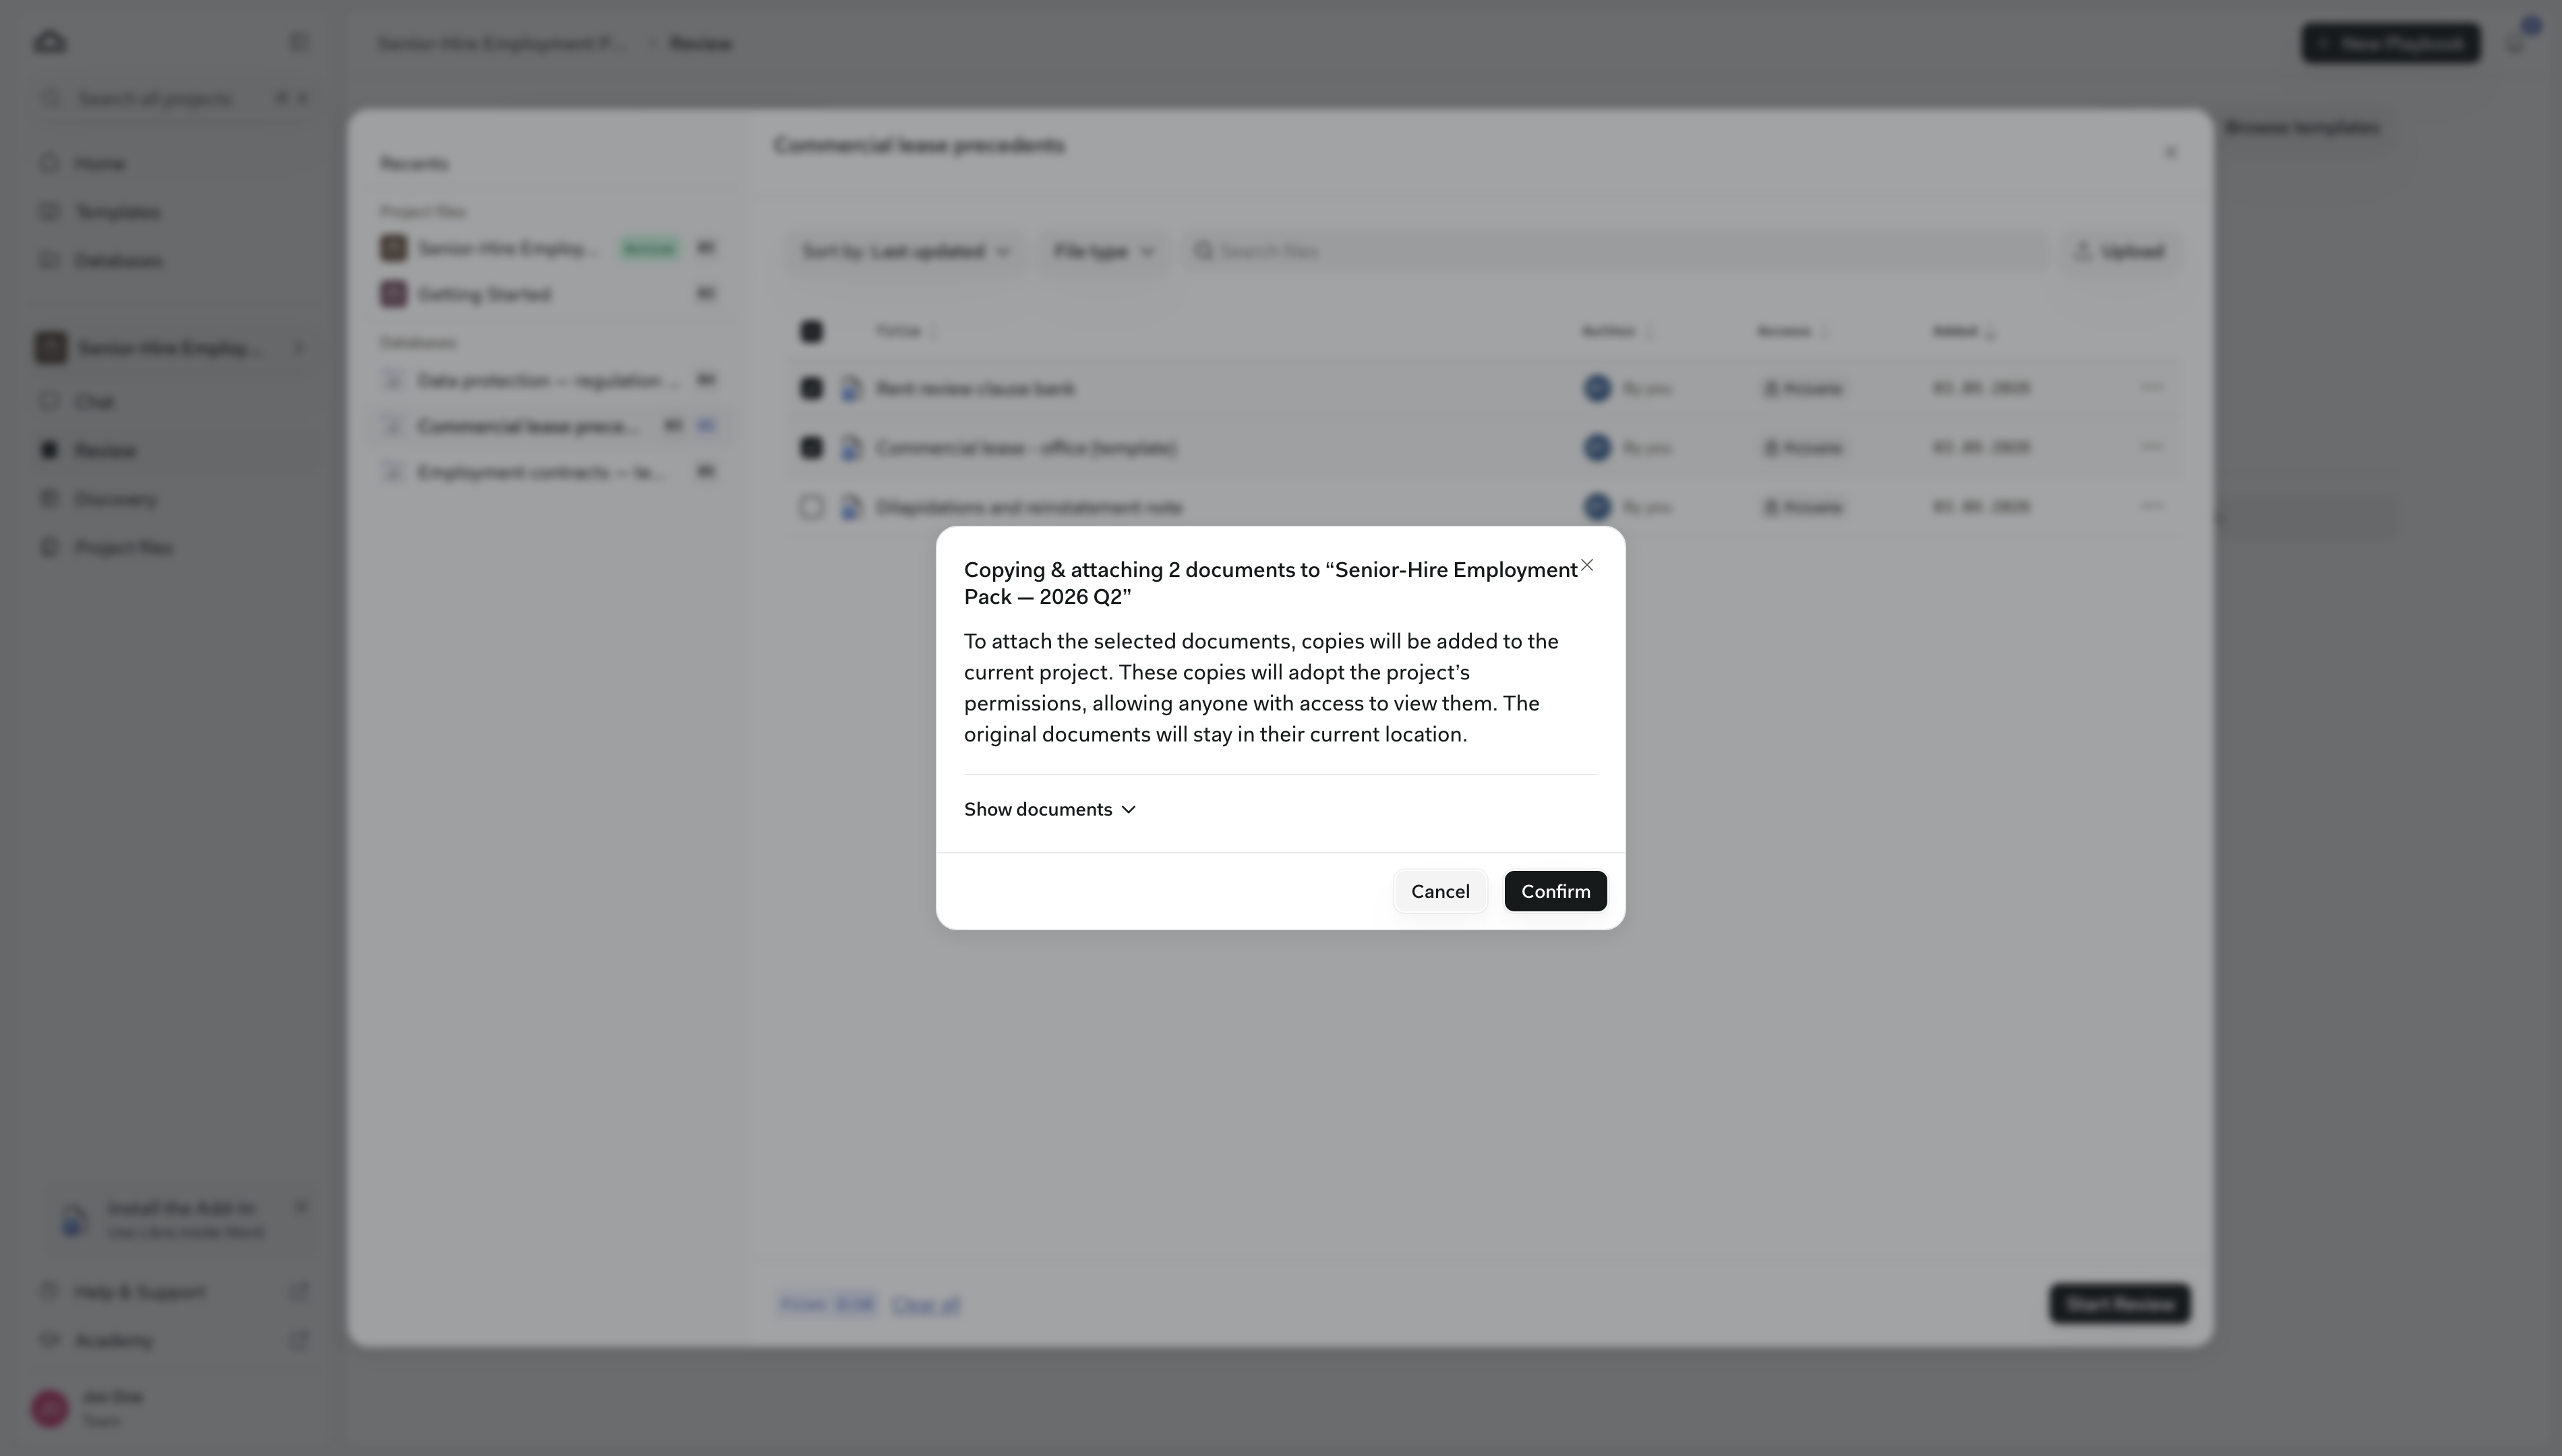Expand the Show documents section
2562x1456 pixels.
(1050, 809)
